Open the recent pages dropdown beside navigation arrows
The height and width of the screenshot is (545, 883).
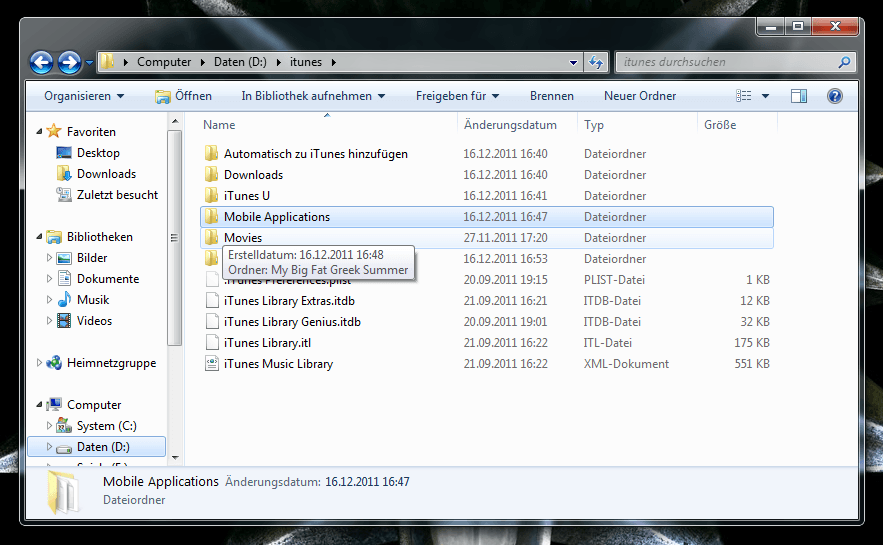[89, 63]
